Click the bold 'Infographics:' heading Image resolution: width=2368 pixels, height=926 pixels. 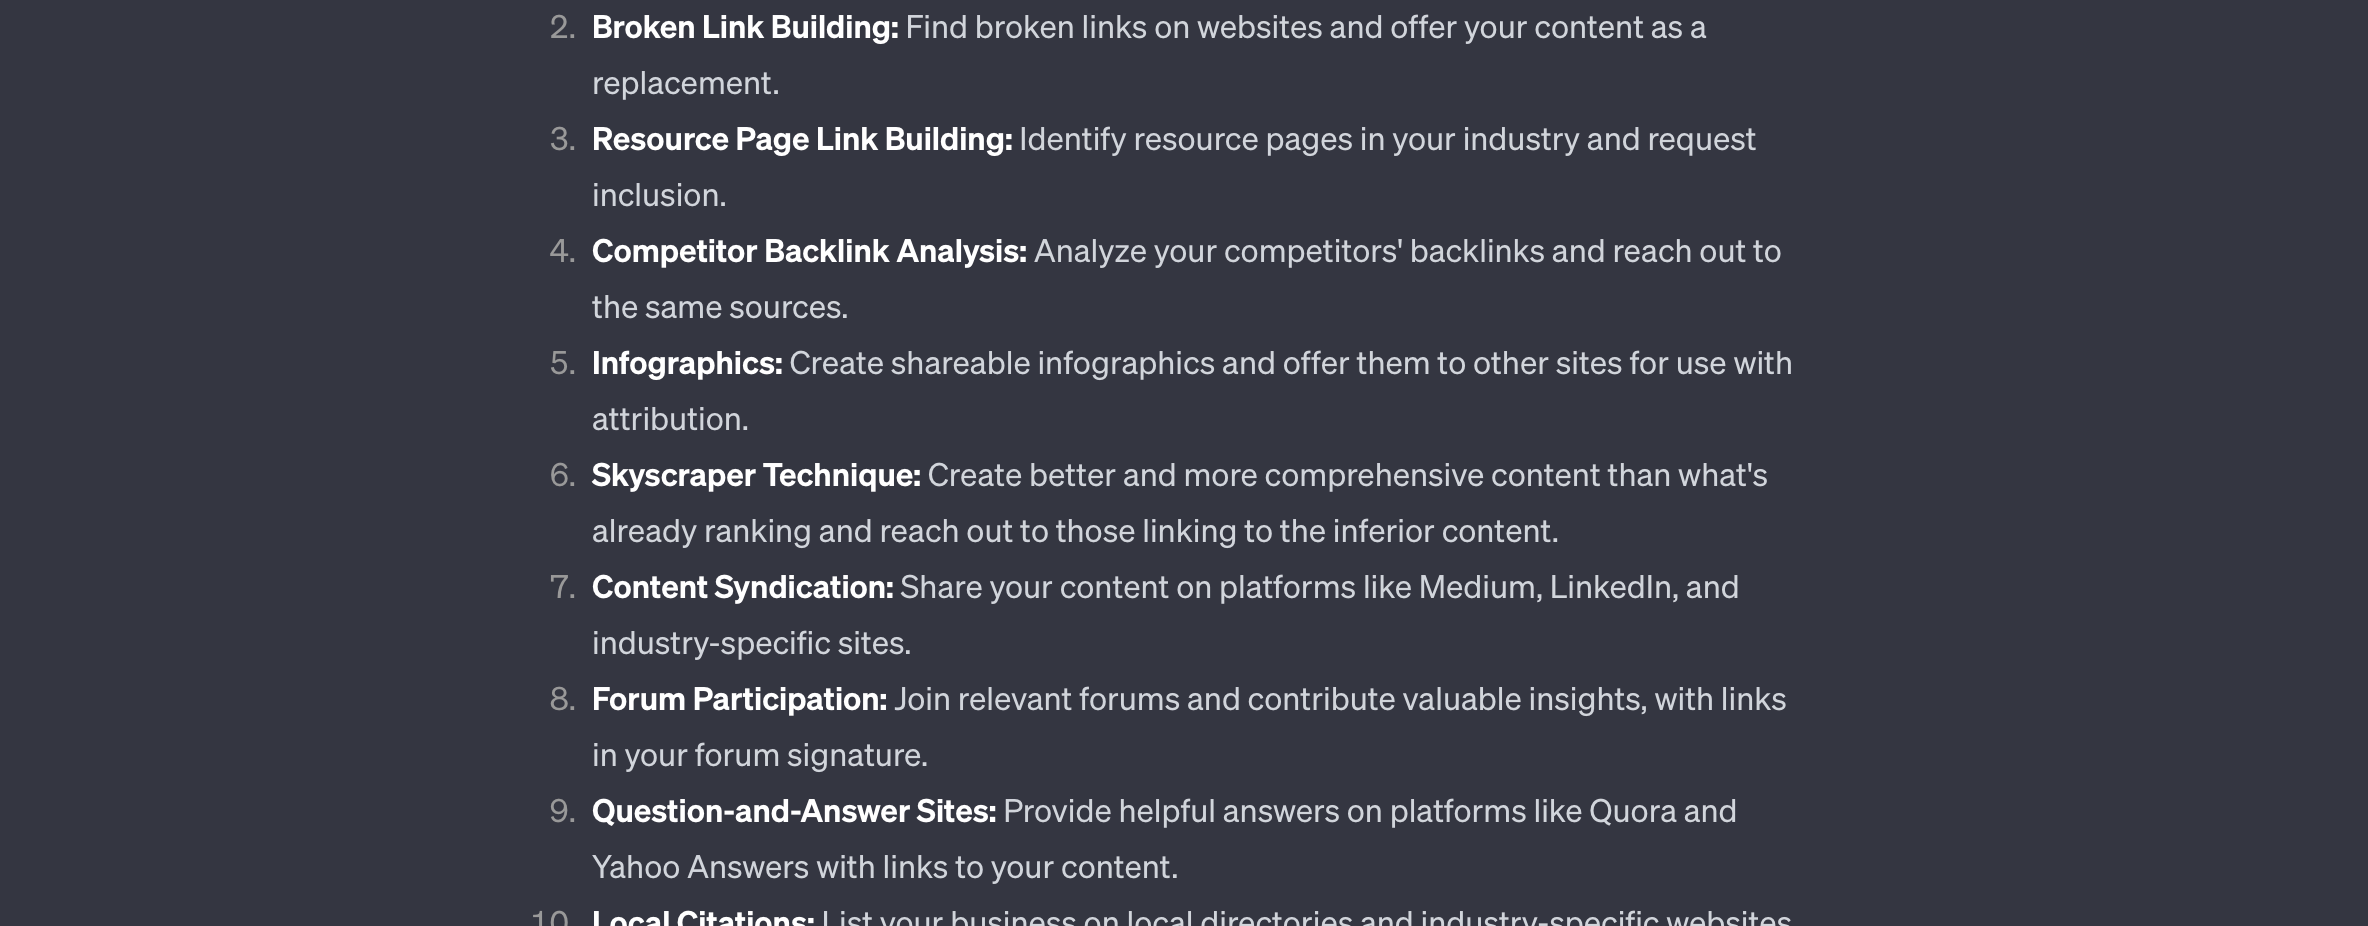pos(686,363)
